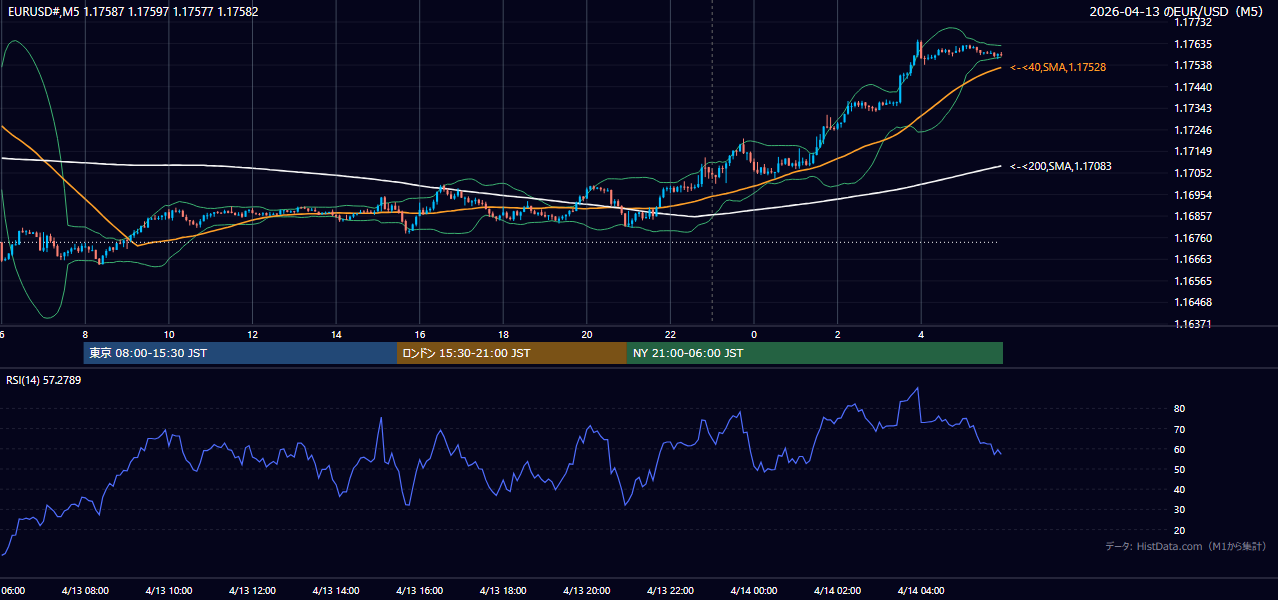This screenshot has width=1278, height=600.
Task: Select the London 15:30-21:00 JST session bar
Action: 512,353
